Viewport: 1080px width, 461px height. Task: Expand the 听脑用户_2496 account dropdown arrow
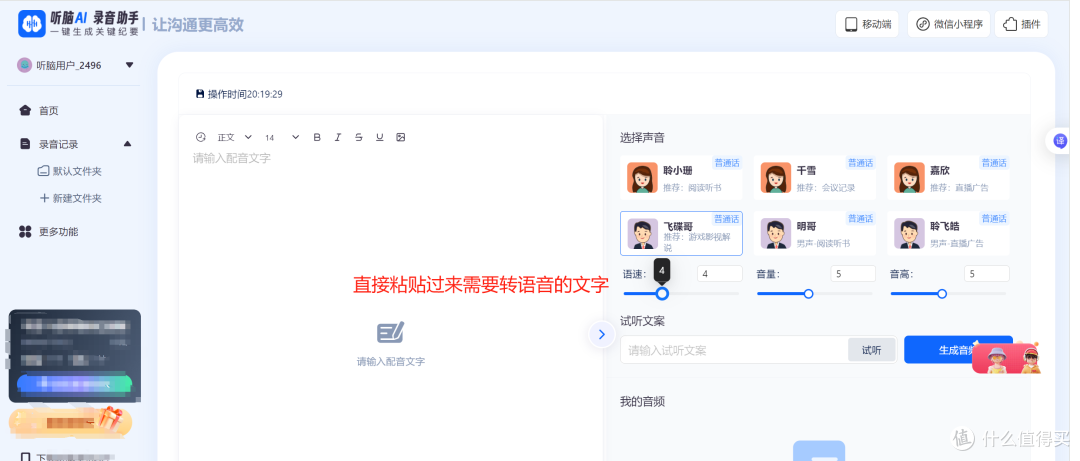tap(129, 65)
